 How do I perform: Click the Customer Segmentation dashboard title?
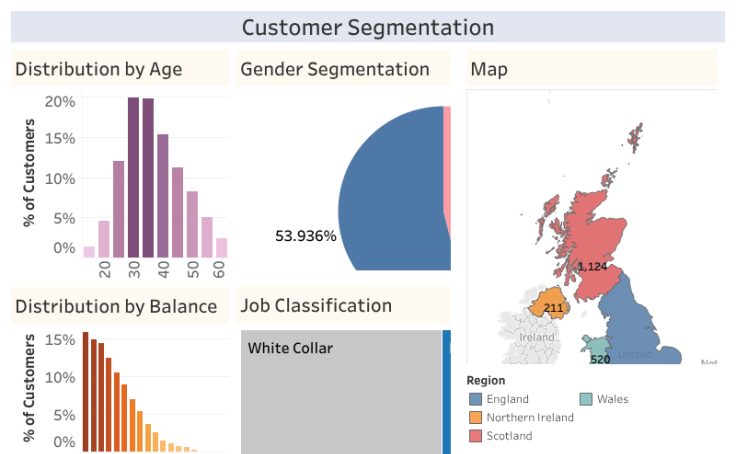pos(368,27)
